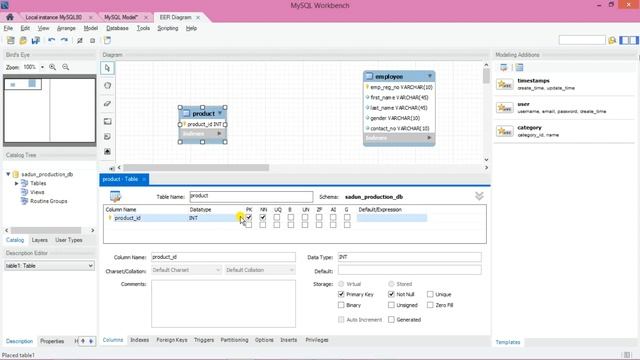Screen dimensions: 640x360
Task: Select the new image tool
Action: point(107,151)
